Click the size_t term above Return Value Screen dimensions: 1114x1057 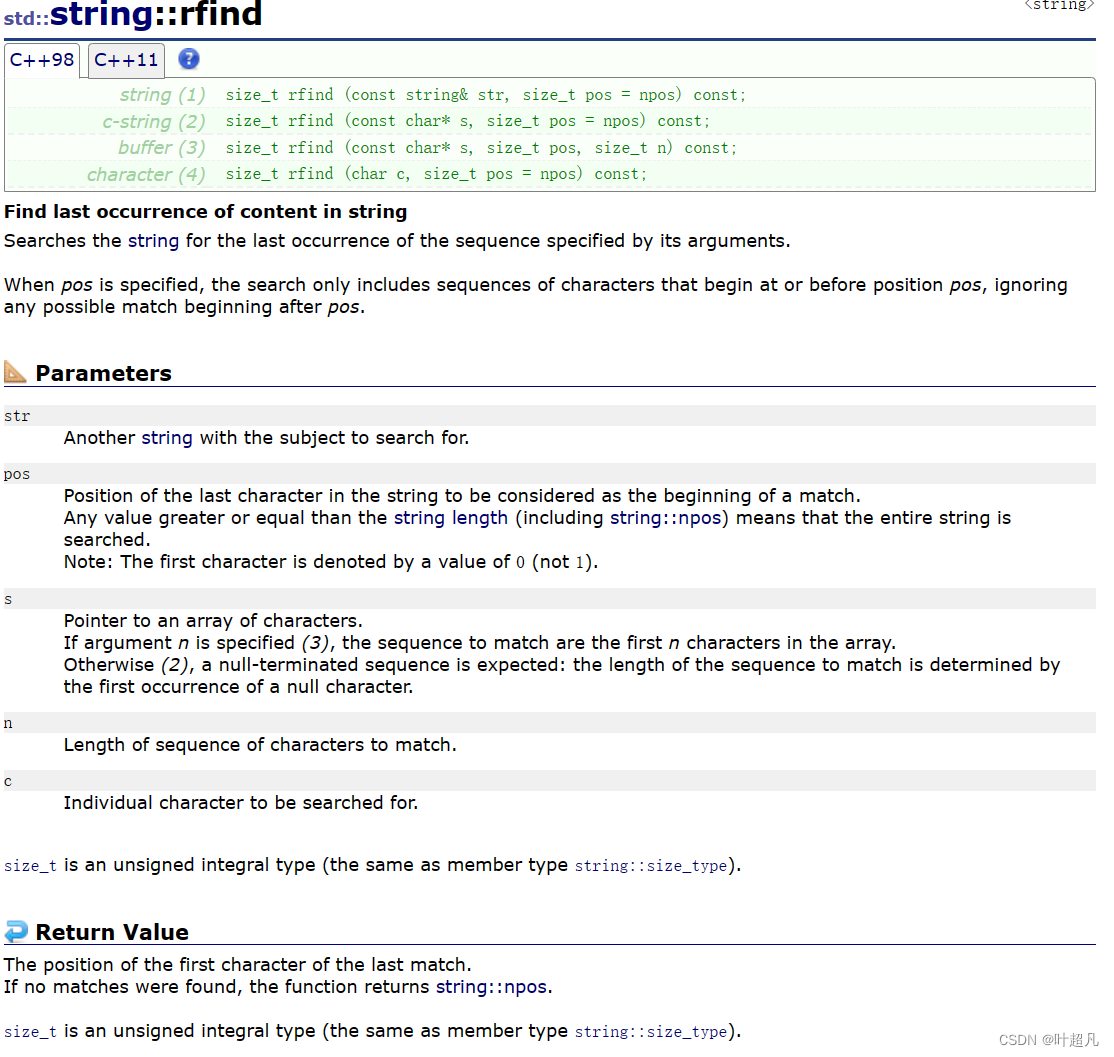click(x=31, y=866)
